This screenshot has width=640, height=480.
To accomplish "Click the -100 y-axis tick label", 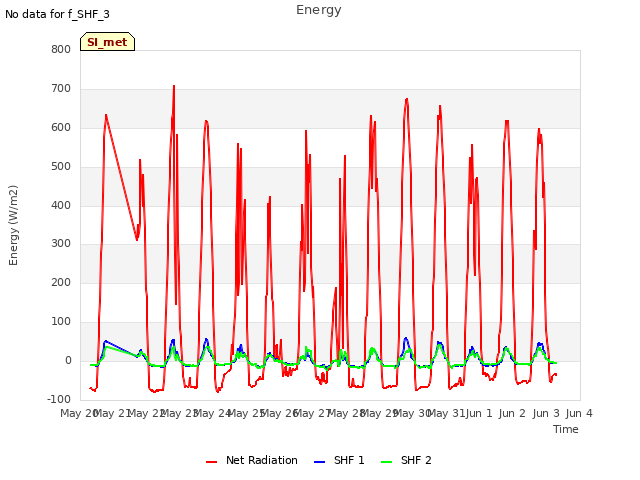I will pyautogui.click(x=59, y=399).
